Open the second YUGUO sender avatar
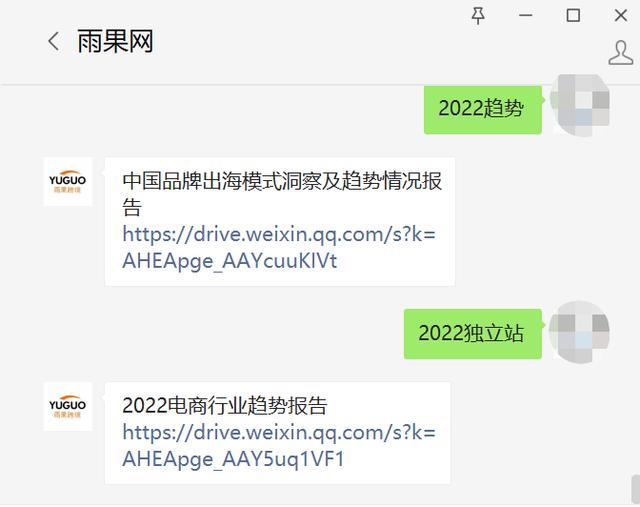The image size is (640, 507). pos(68,407)
